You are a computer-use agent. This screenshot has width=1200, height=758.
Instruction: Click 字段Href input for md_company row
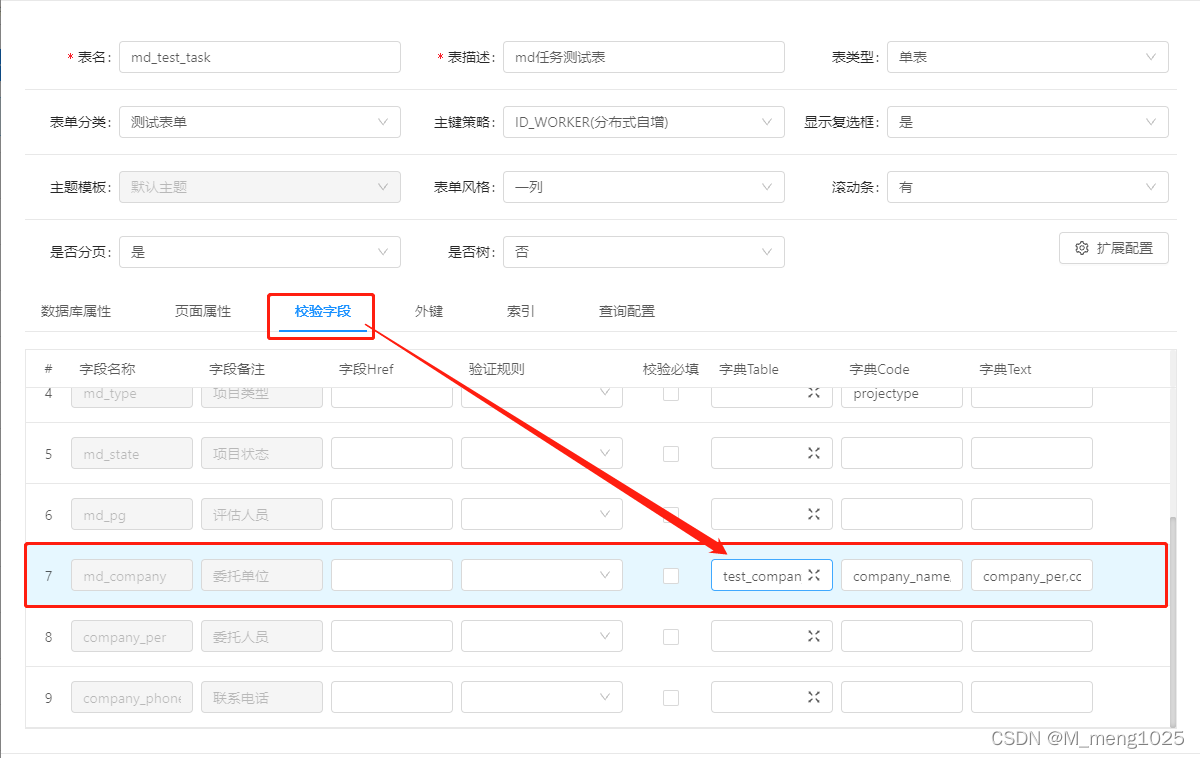[x=392, y=575]
